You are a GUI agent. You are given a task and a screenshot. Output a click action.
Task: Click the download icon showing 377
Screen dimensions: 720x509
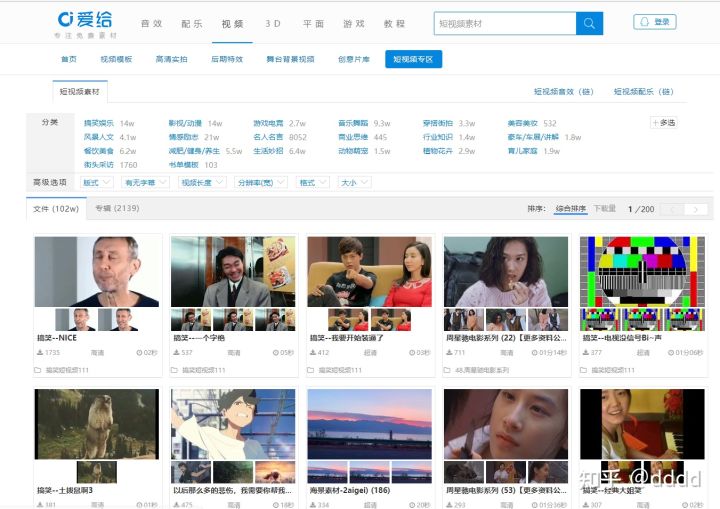click(x=585, y=353)
